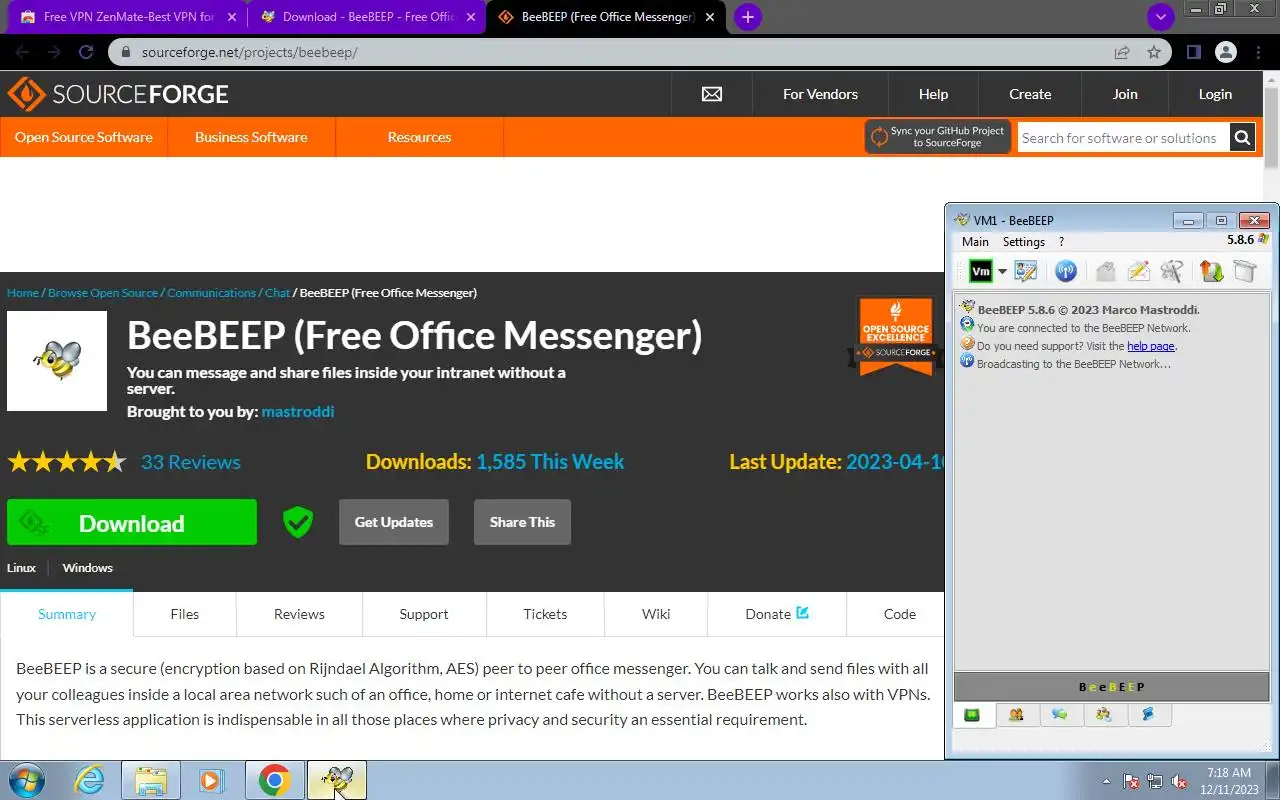
Task: Toggle Chrome side panel icon
Action: point(1193,52)
